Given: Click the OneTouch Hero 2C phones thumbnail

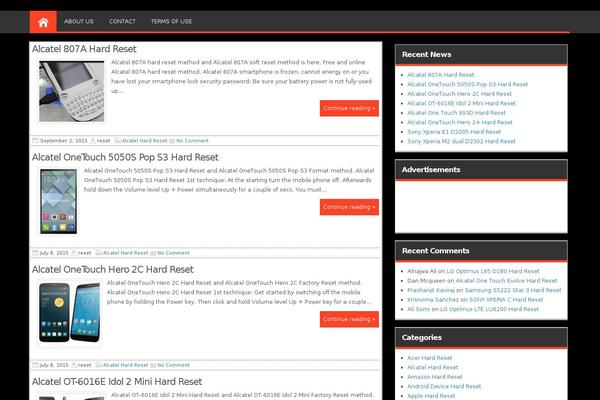Looking at the screenshot, I should (70, 313).
